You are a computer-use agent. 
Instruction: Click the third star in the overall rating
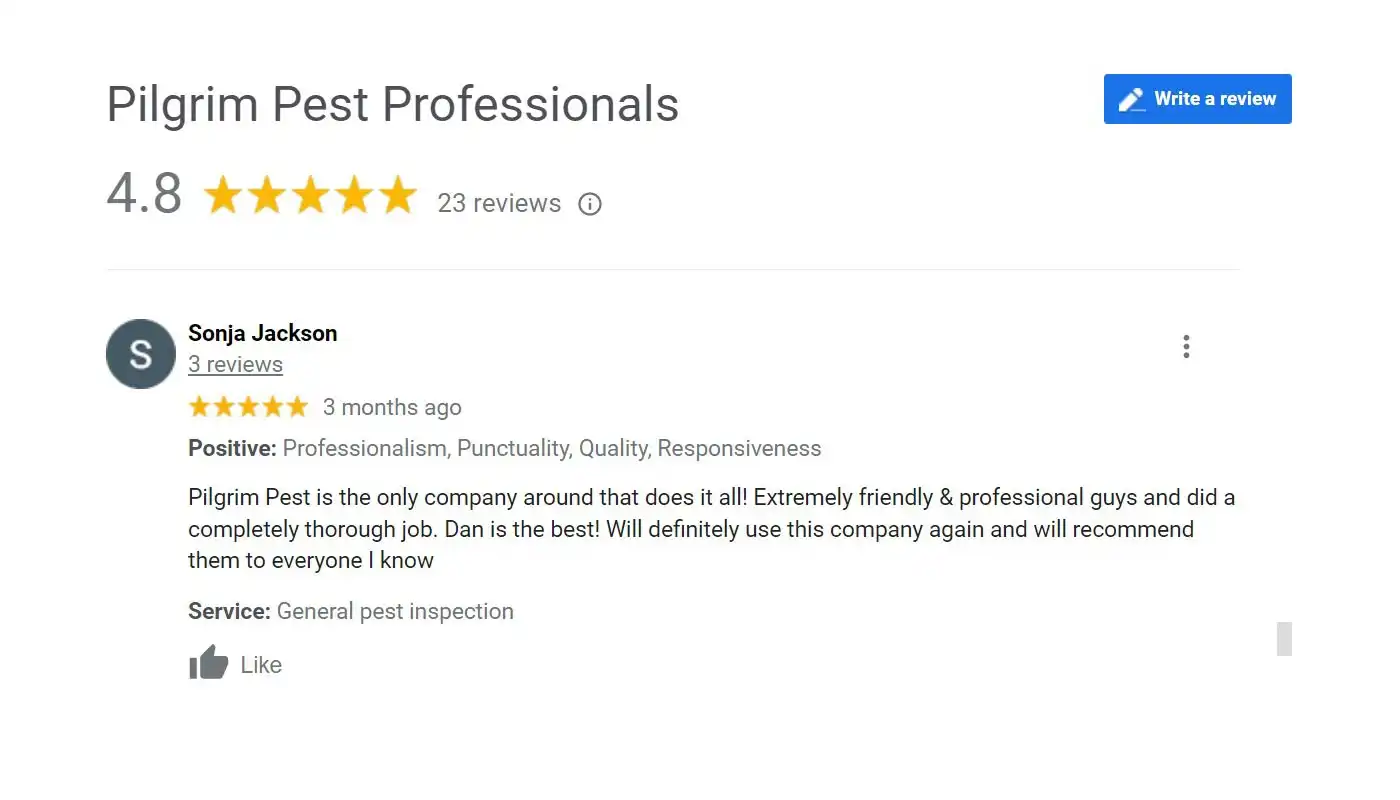tap(311, 195)
